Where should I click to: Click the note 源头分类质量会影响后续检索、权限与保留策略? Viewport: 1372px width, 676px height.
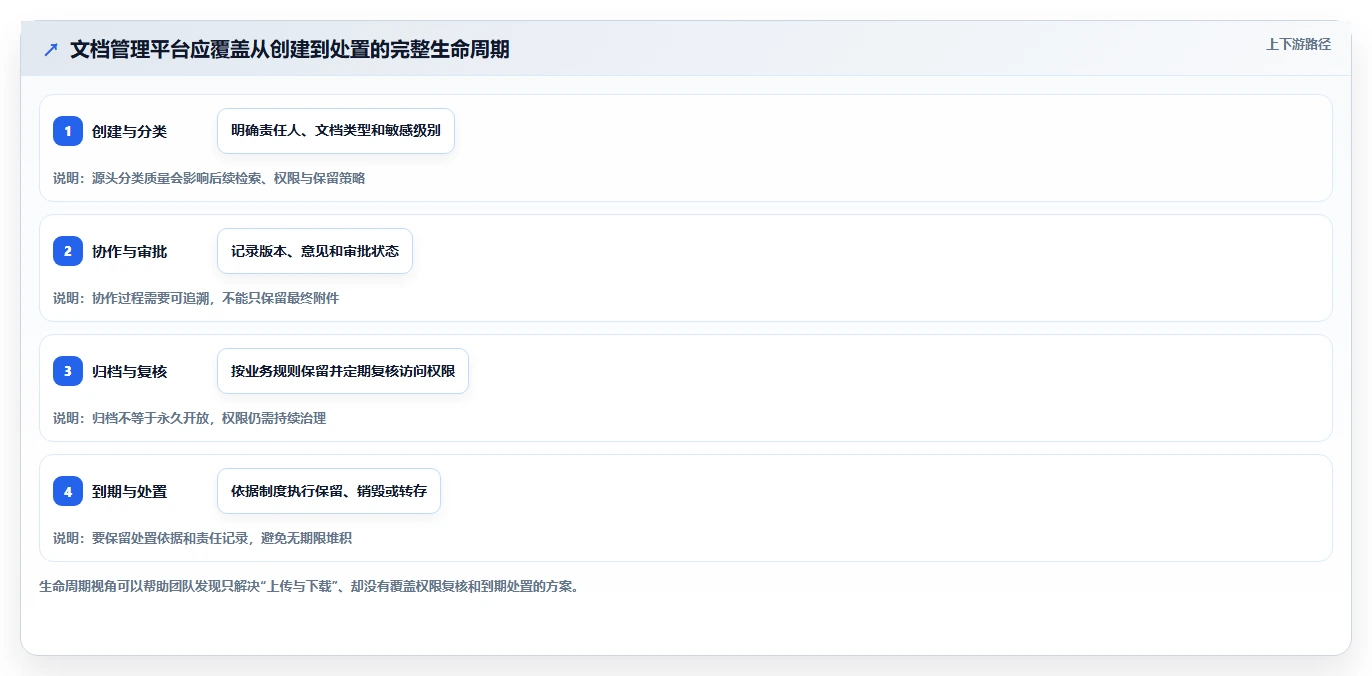209,178
